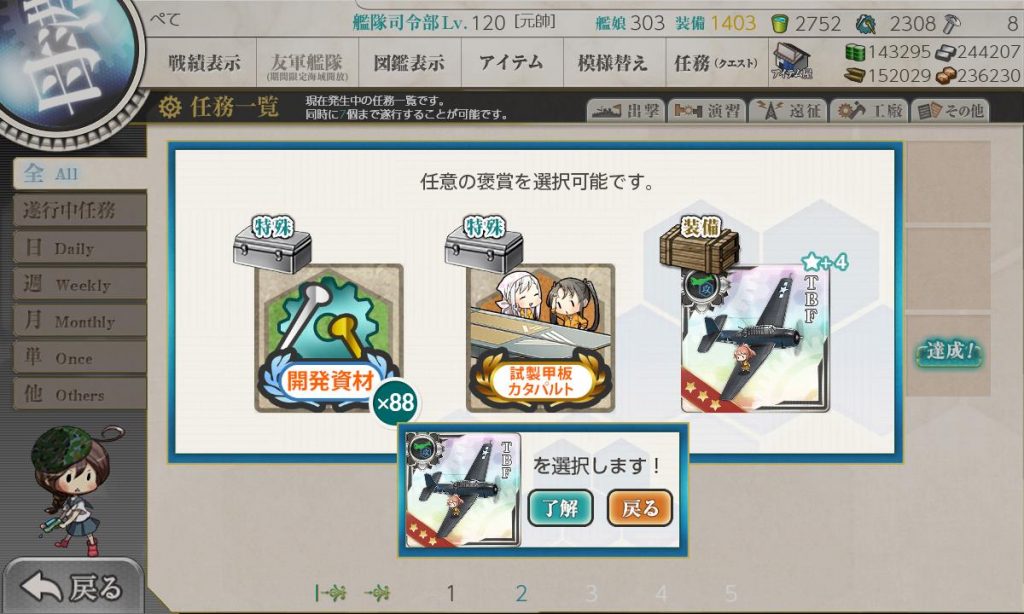Open アイテム menu
The width and height of the screenshot is (1024, 614).
(511, 62)
